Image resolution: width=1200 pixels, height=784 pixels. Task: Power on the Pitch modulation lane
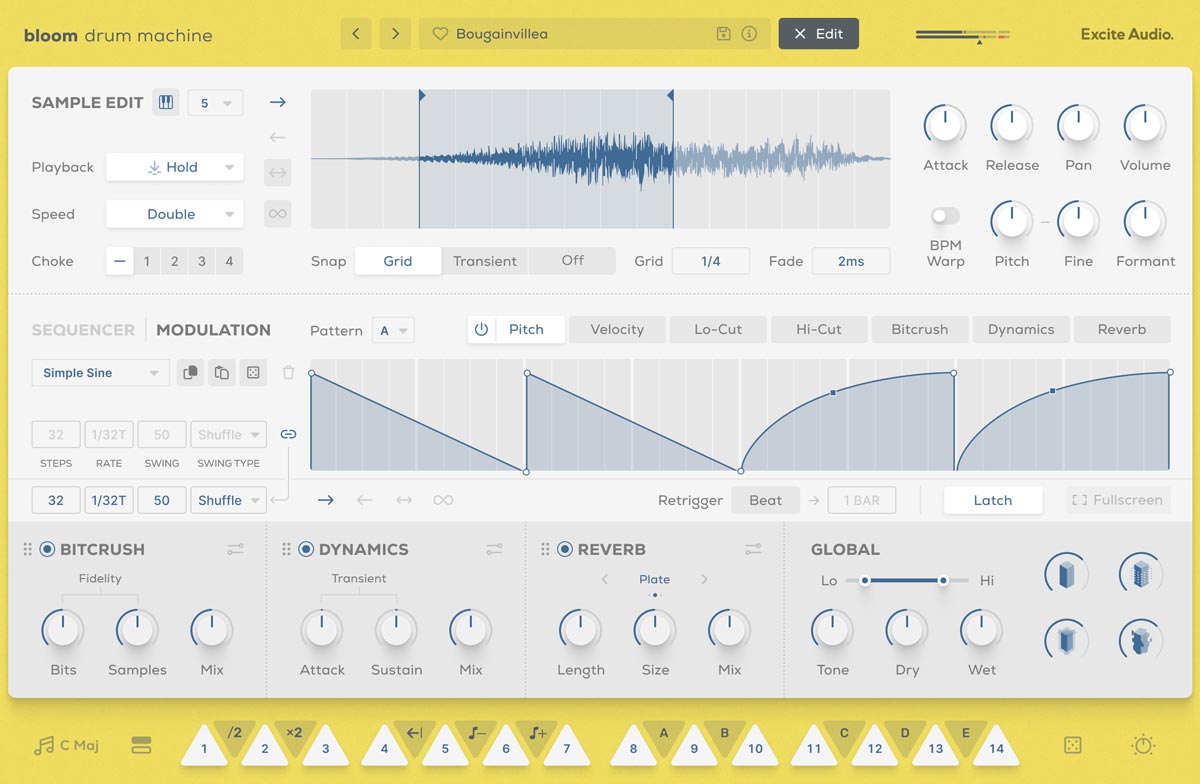coord(481,328)
